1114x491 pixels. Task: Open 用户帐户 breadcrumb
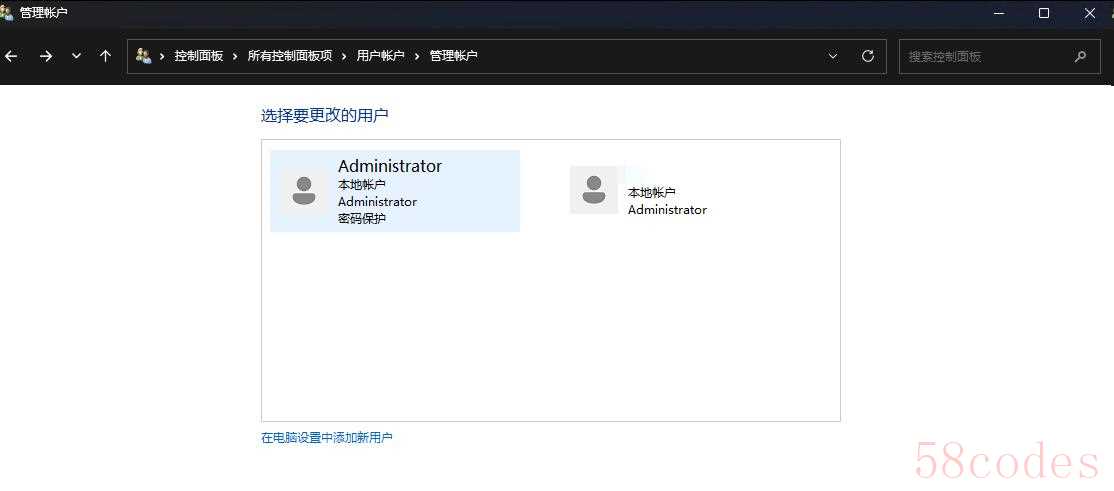tap(380, 56)
